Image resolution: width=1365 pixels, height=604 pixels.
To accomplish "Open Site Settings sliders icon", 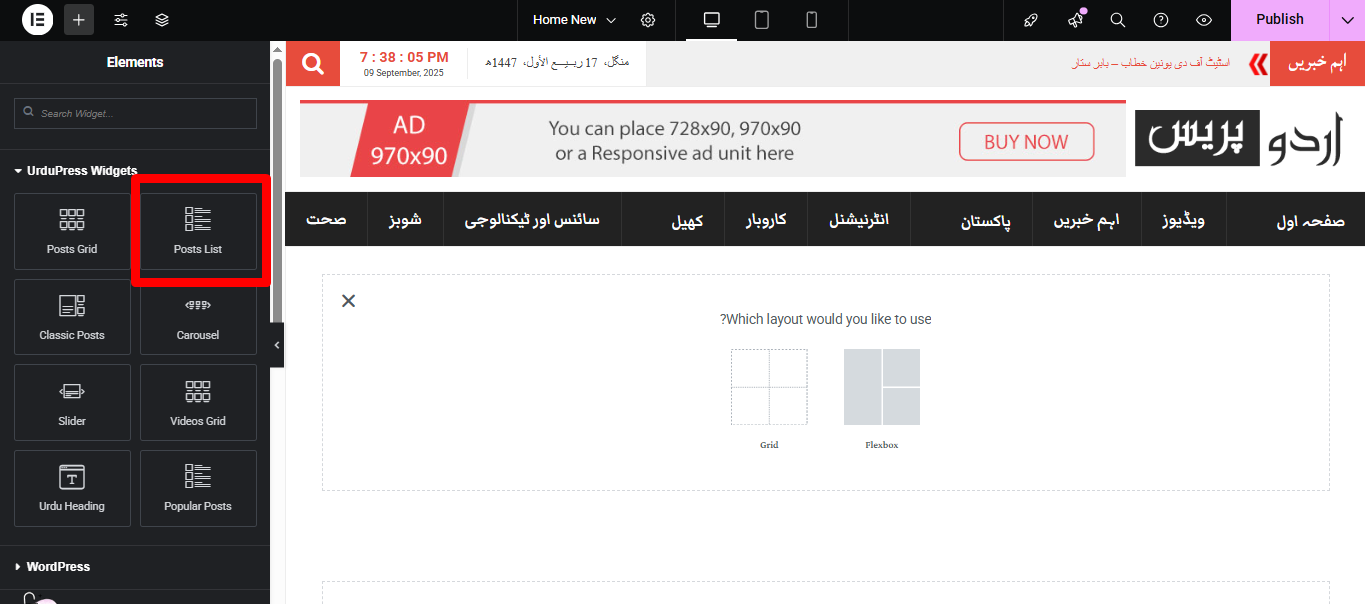I will (121, 20).
